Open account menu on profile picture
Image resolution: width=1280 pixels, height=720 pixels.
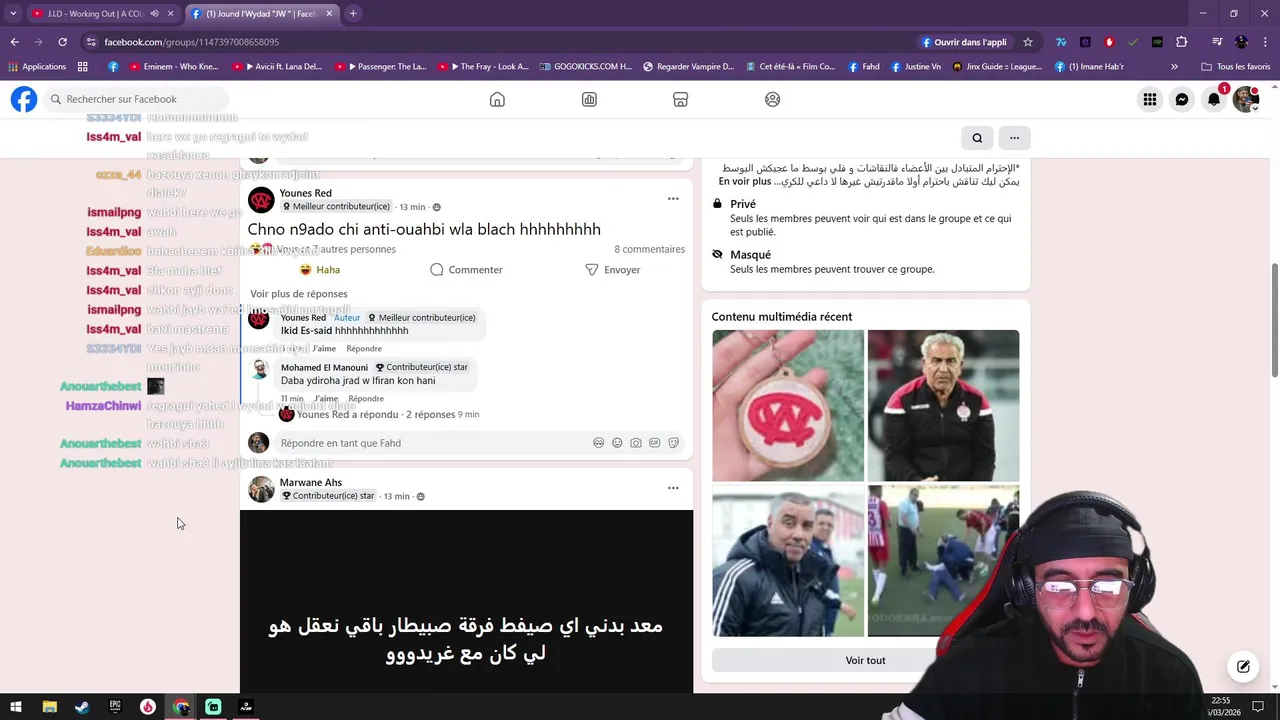tap(1245, 99)
